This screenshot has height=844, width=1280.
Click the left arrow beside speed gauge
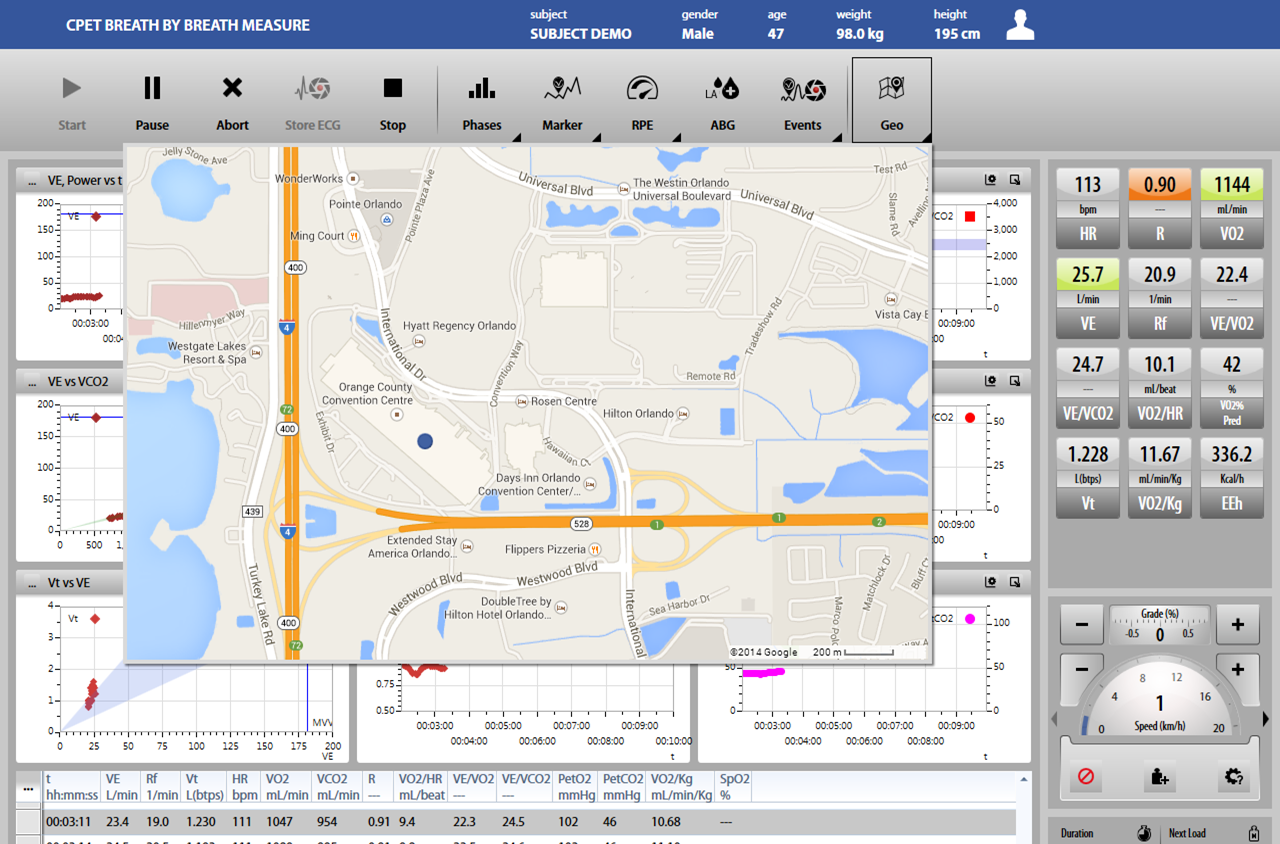point(1054,719)
